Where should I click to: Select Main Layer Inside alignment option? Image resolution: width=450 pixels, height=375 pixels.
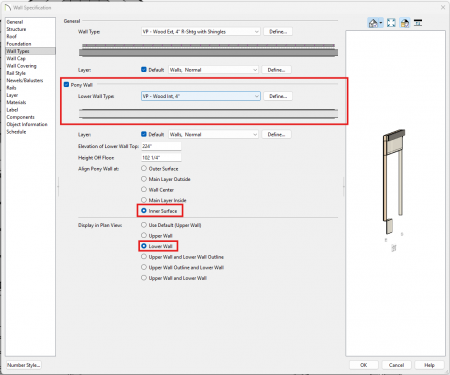144,200
